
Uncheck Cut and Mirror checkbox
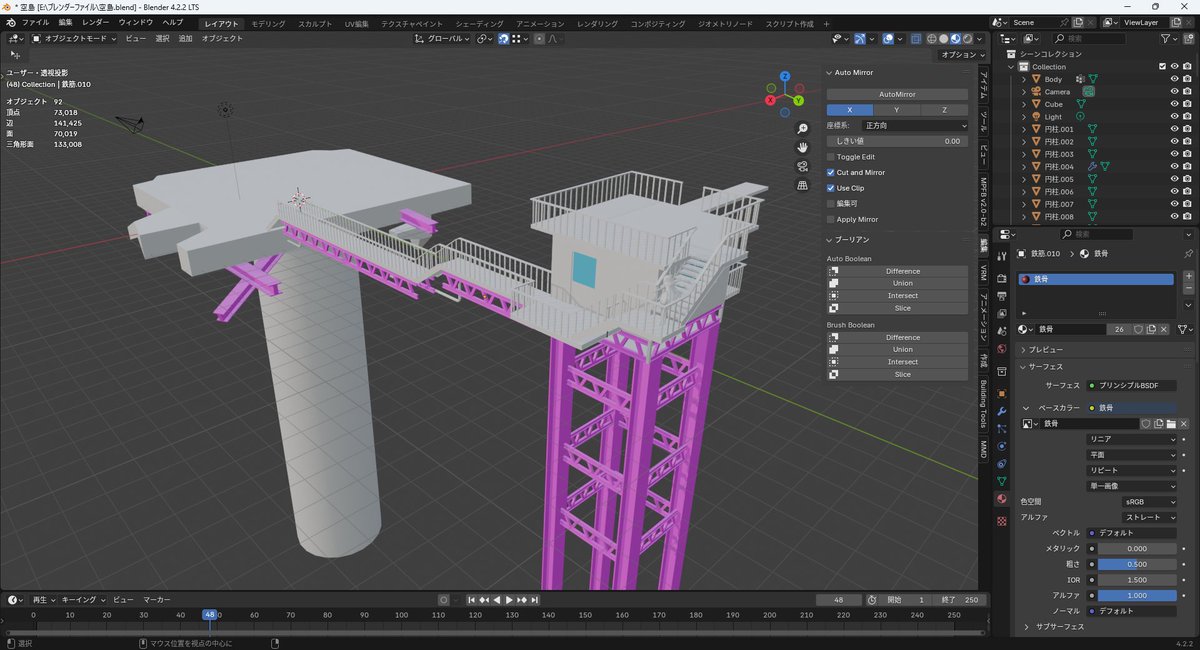tap(831, 172)
